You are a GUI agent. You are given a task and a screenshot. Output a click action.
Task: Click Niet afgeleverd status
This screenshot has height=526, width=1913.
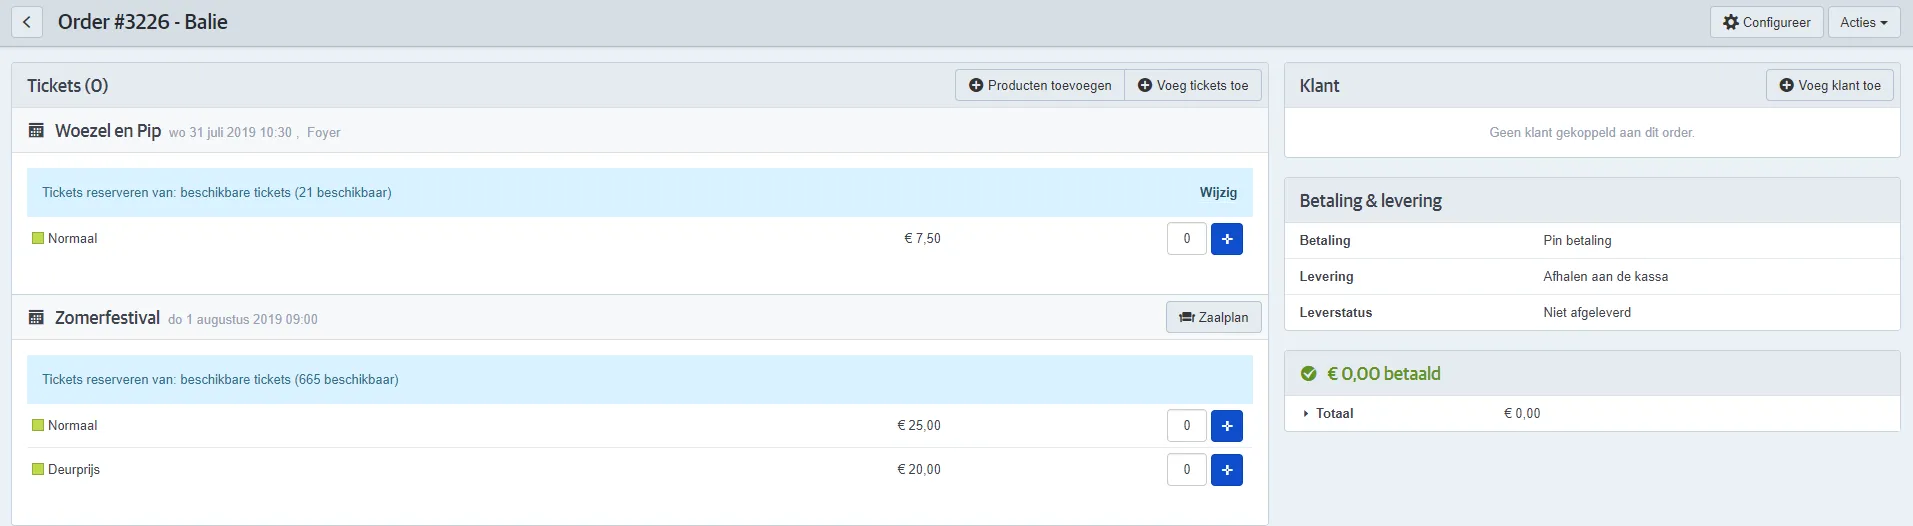tap(1587, 312)
